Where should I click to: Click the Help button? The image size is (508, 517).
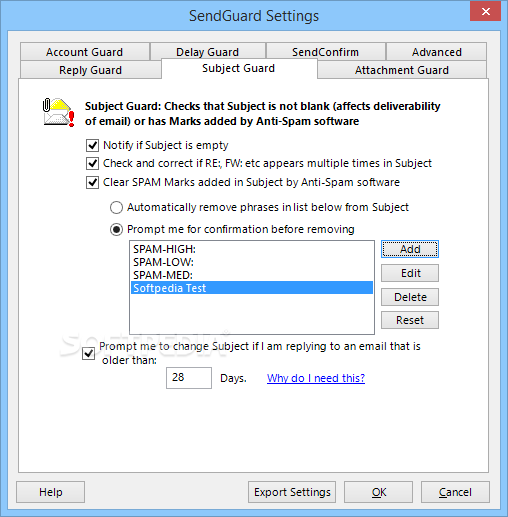point(51,492)
